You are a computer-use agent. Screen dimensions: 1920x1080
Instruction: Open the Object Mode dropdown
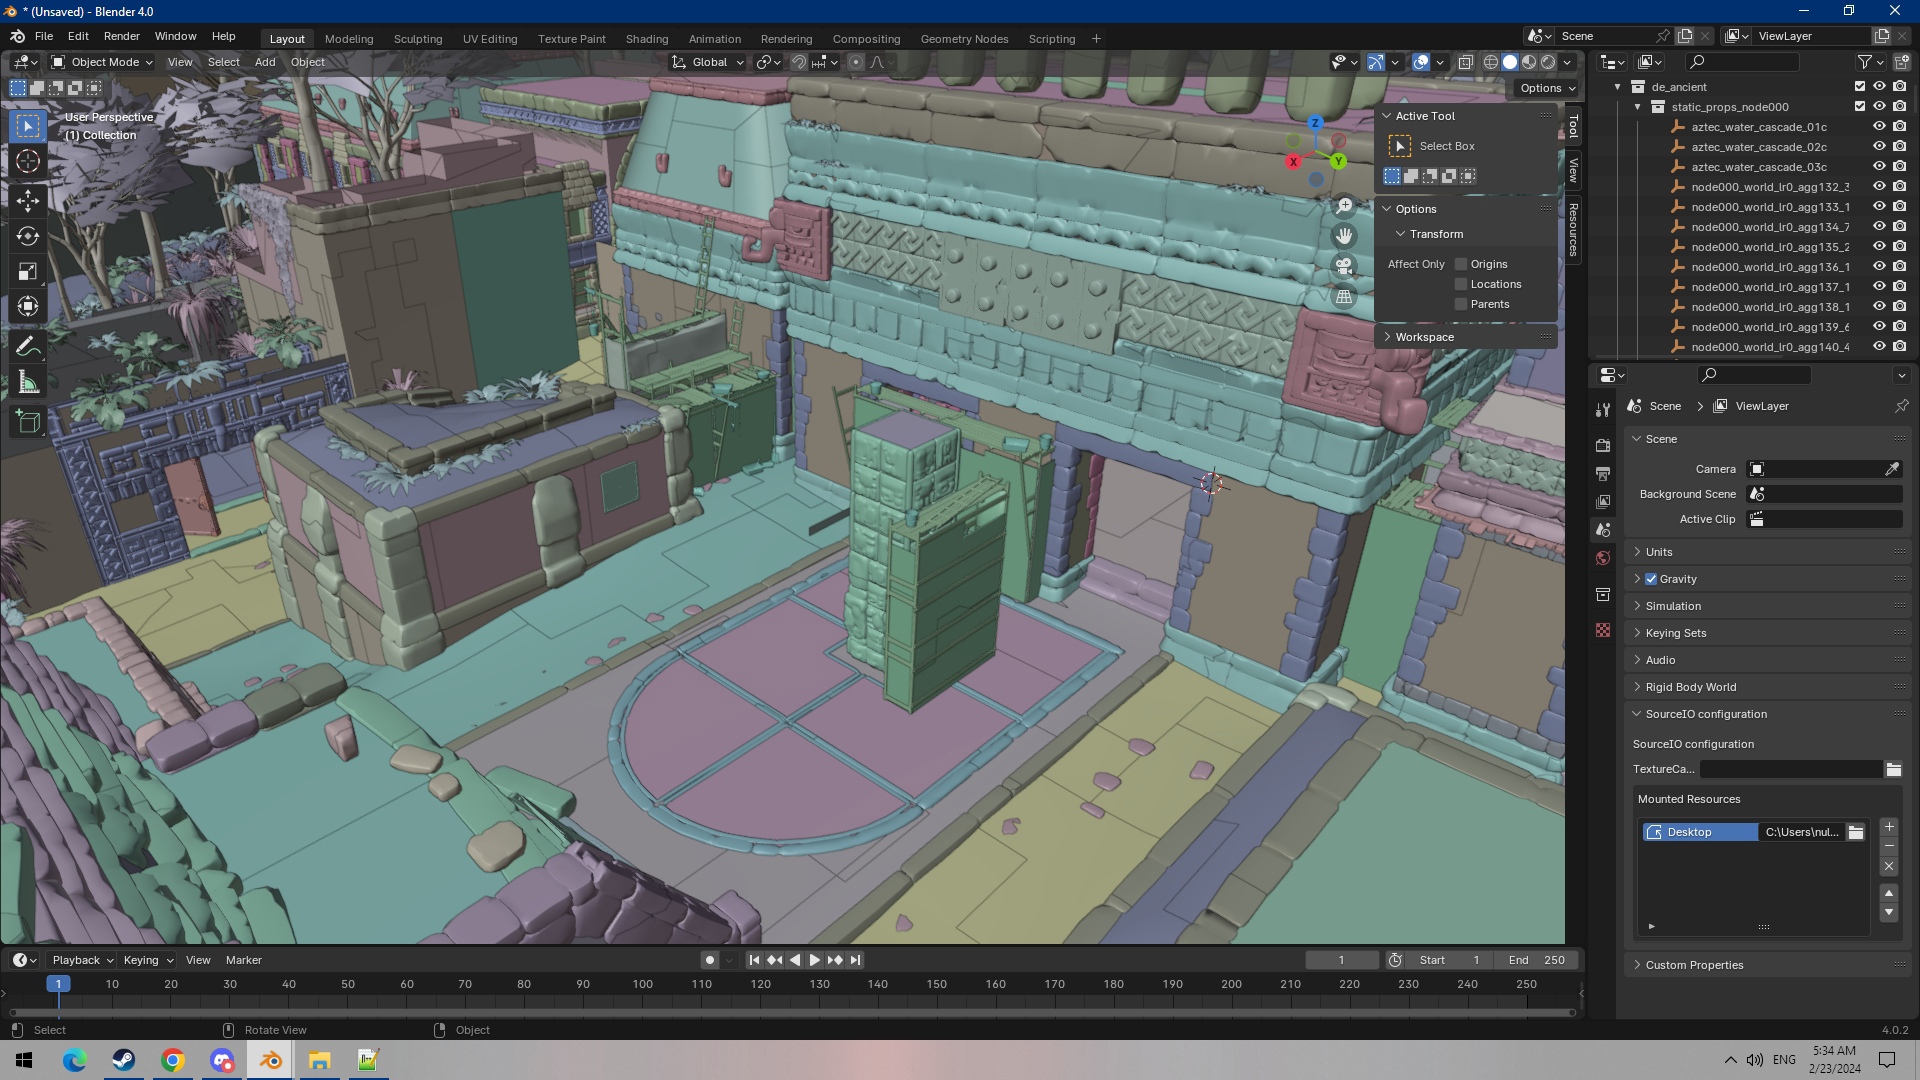tap(101, 62)
